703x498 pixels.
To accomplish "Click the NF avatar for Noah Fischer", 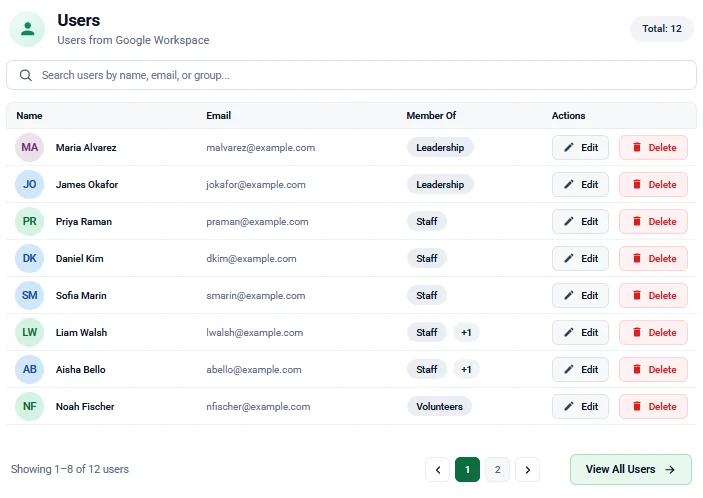I will [x=30, y=407].
